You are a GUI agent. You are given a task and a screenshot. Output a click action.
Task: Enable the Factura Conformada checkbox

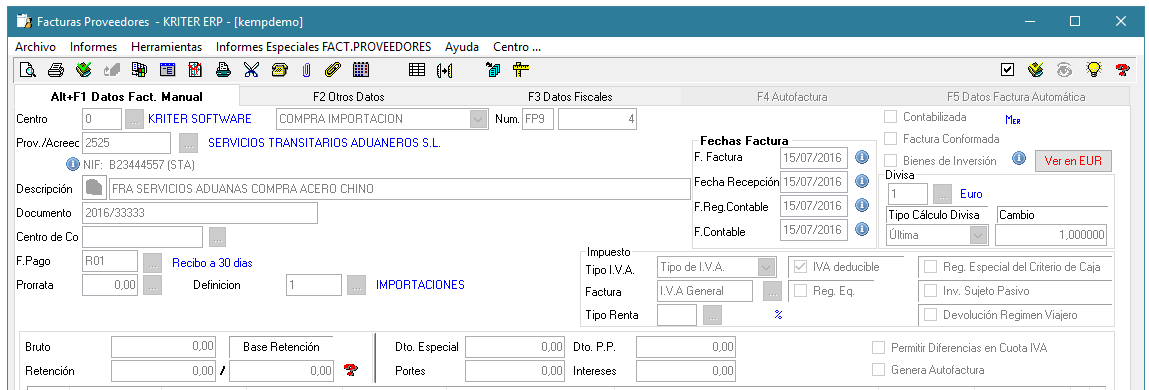(x=891, y=139)
